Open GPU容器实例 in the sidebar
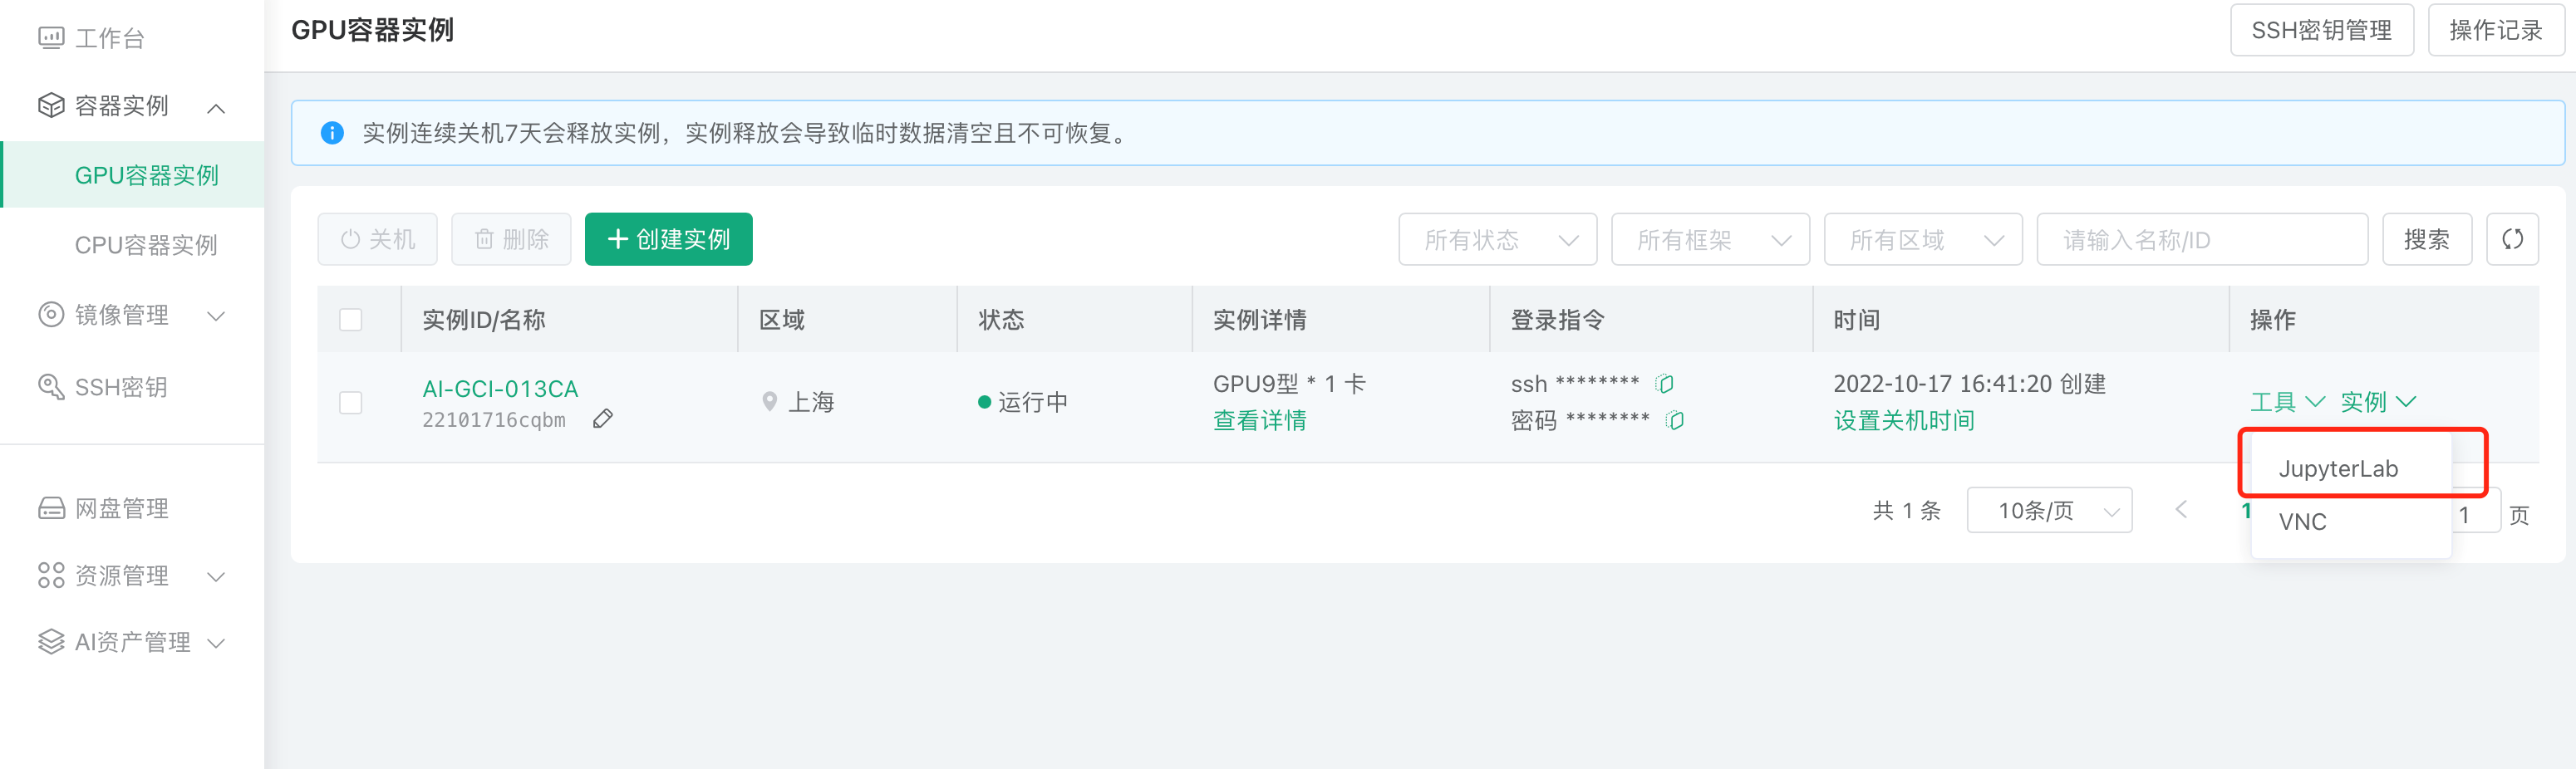The height and width of the screenshot is (769, 2576). pyautogui.click(x=133, y=175)
